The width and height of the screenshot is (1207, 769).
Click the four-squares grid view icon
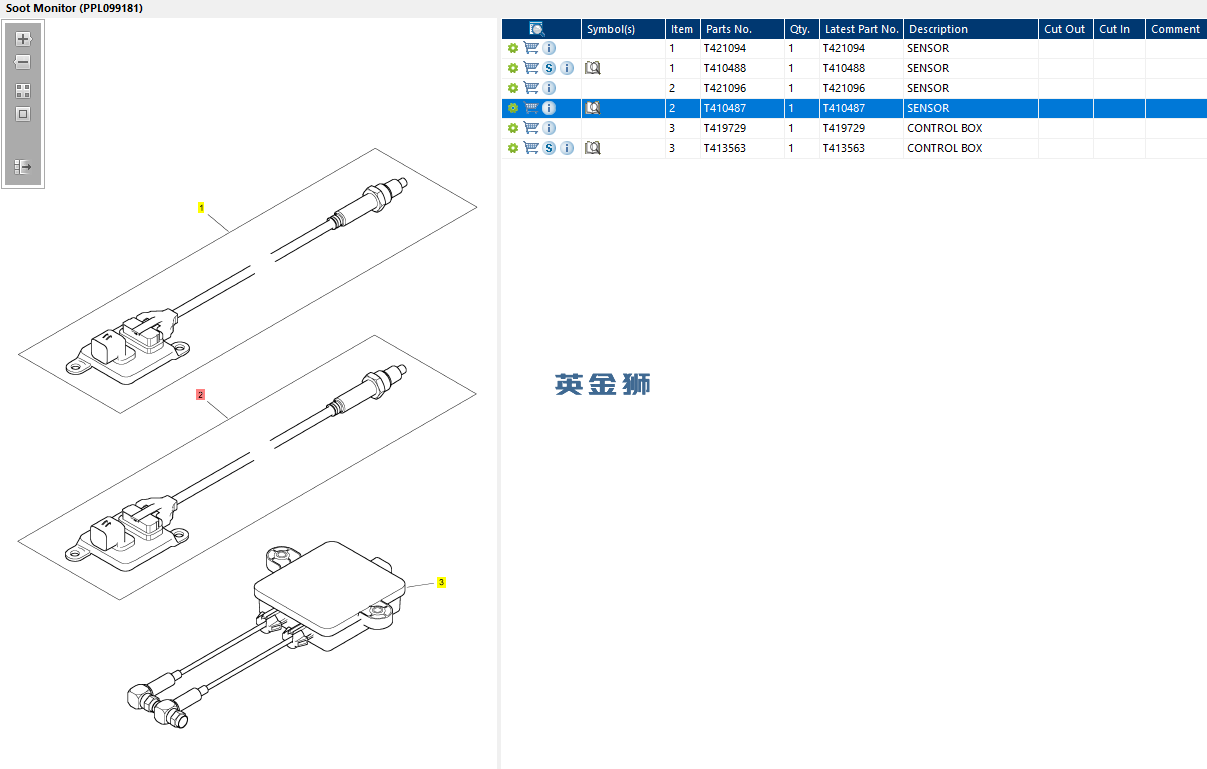[x=23, y=91]
